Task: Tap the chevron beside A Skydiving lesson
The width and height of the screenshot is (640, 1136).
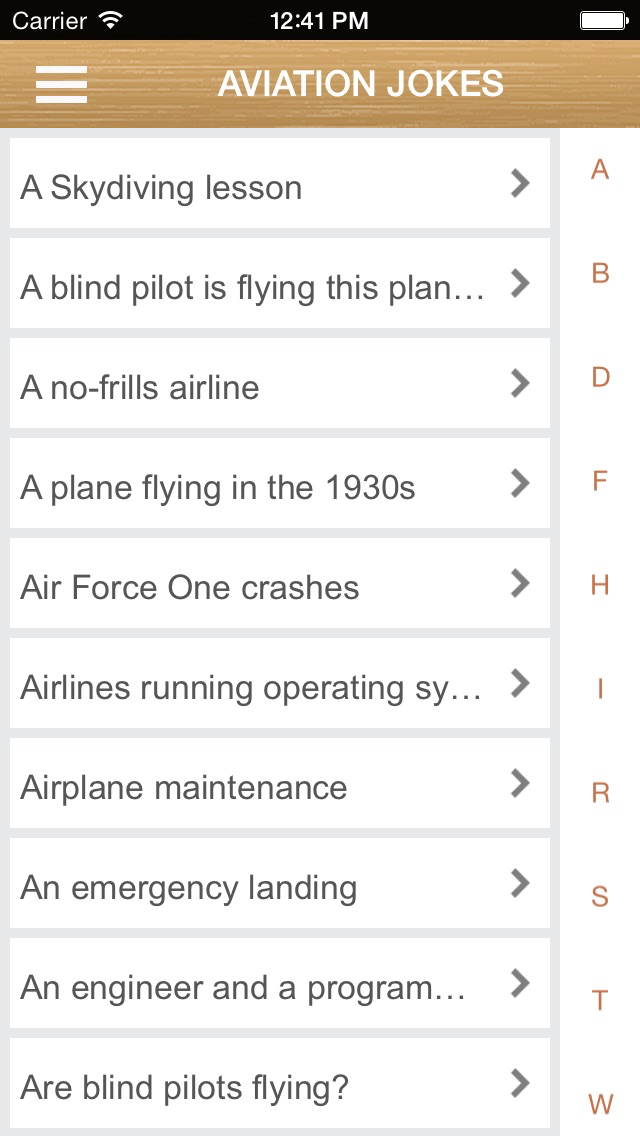Action: 519,183
